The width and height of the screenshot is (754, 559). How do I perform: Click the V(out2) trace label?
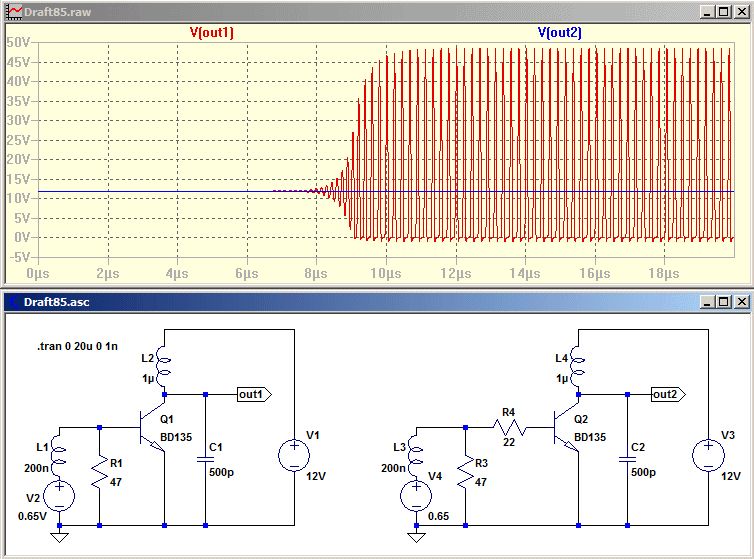click(559, 33)
